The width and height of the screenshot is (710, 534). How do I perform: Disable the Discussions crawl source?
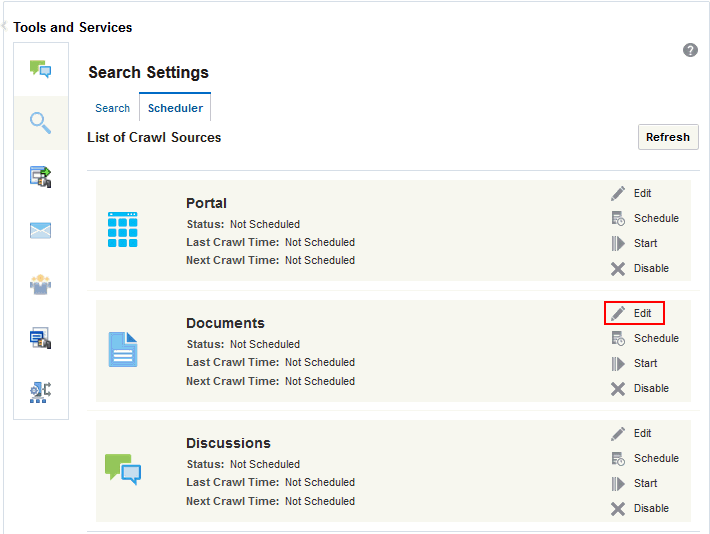tap(640, 509)
